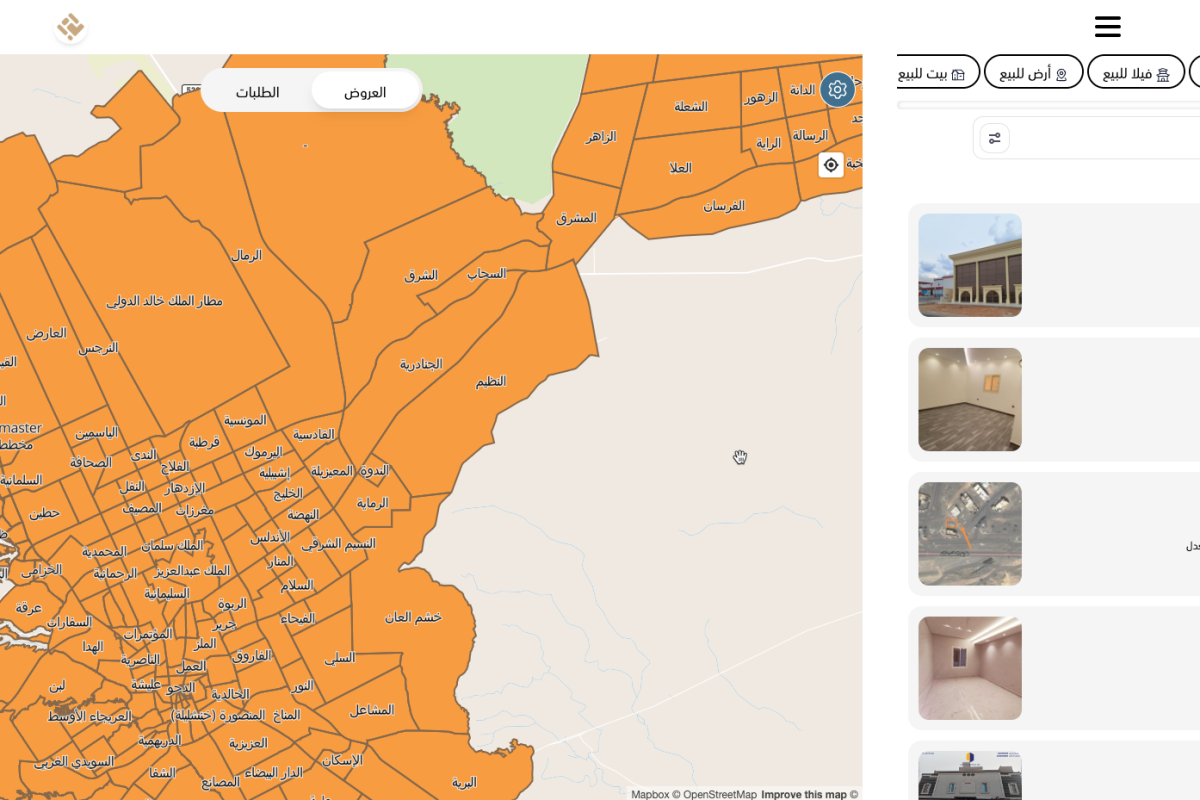
Task: Select العلا district on map
Action: tap(680, 168)
